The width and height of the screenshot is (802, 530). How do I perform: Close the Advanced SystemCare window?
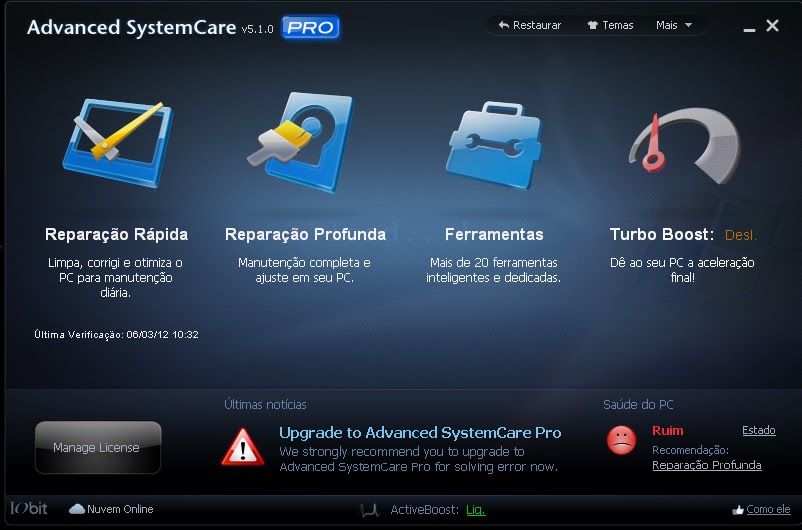tap(772, 26)
